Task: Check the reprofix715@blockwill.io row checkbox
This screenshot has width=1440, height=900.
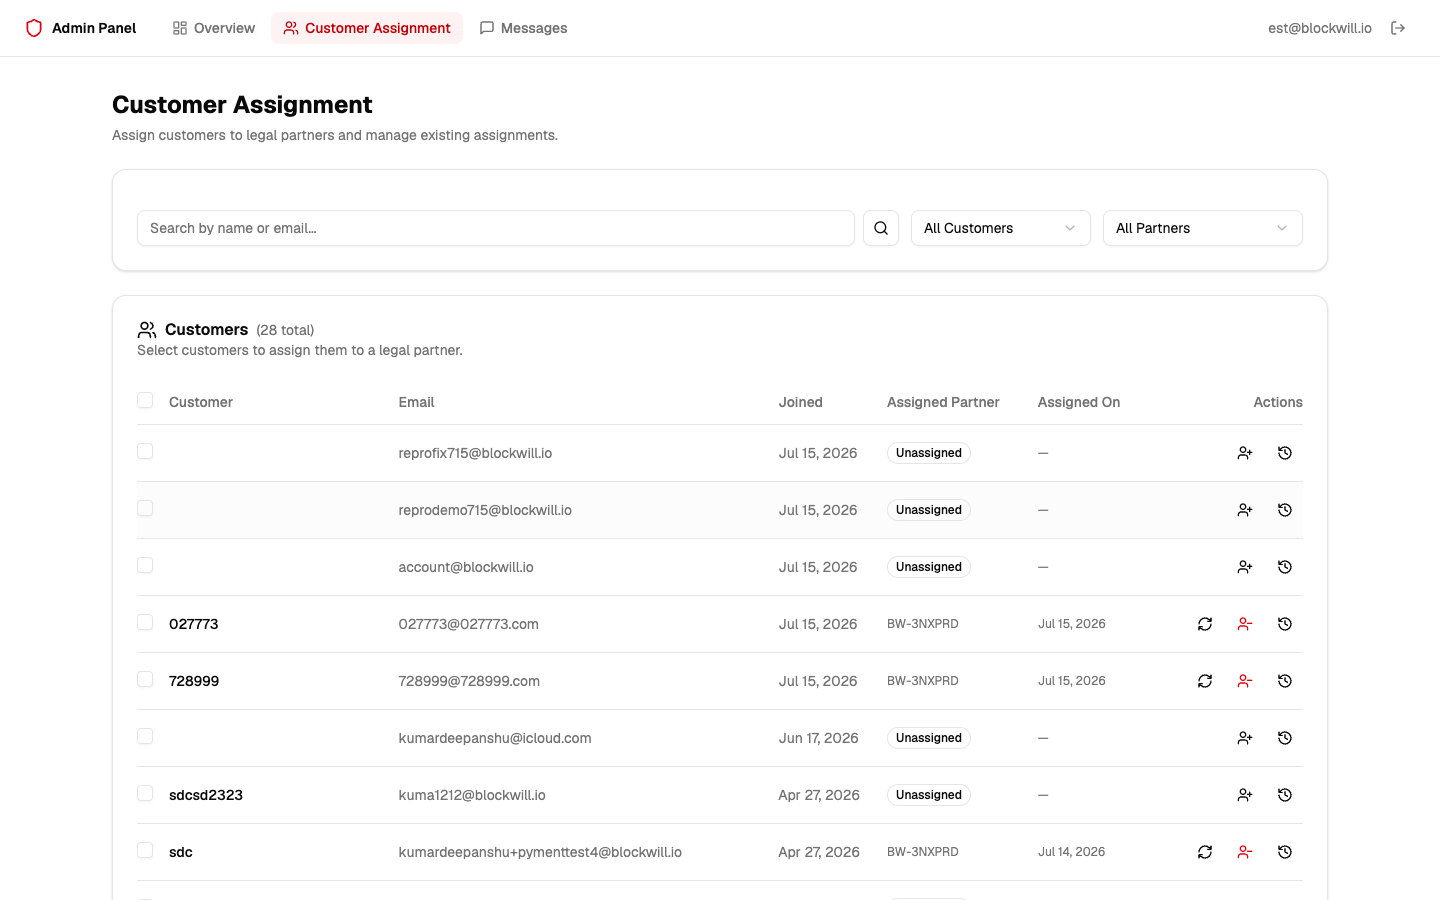Action: click(145, 451)
